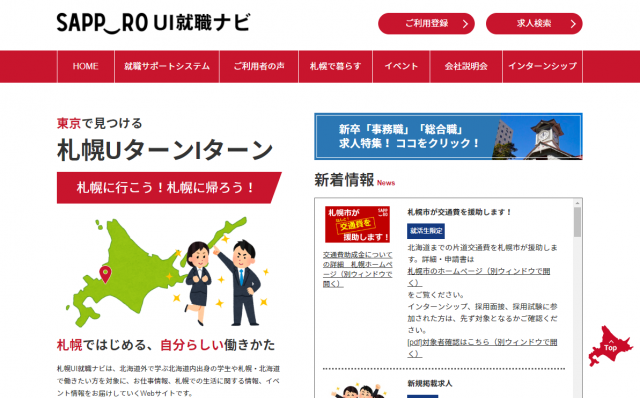The width and height of the screenshot is (640, 398).
Task: Click the news panel scrollbar thumb
Action: point(577,222)
